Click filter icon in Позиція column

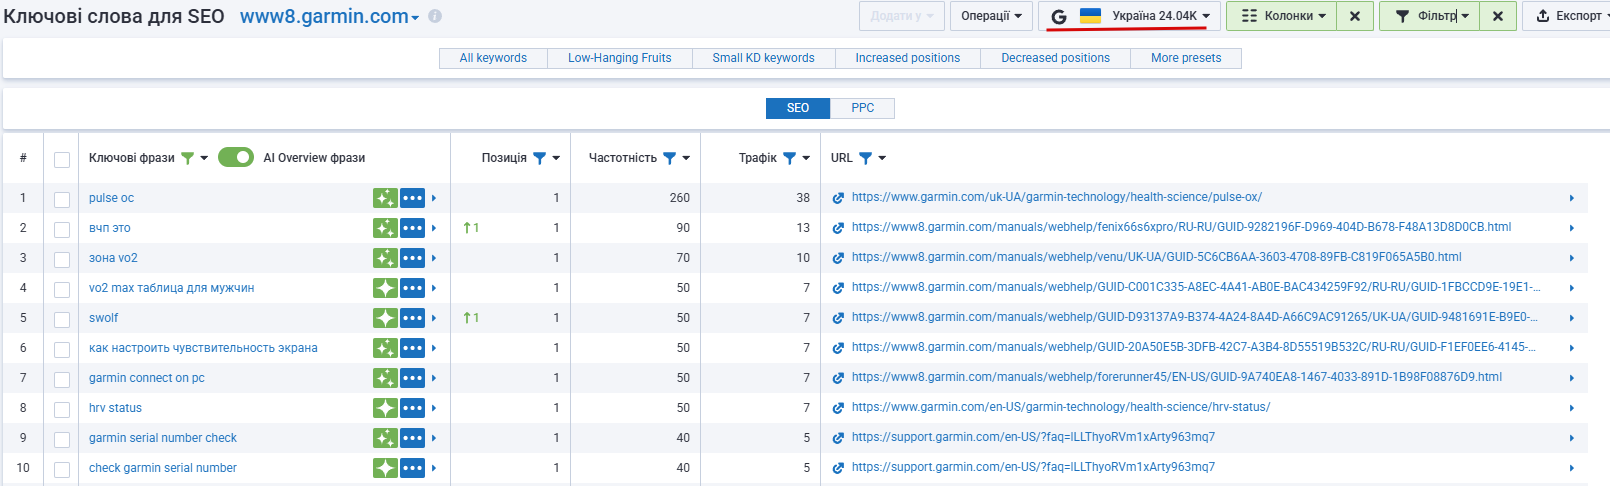point(540,158)
